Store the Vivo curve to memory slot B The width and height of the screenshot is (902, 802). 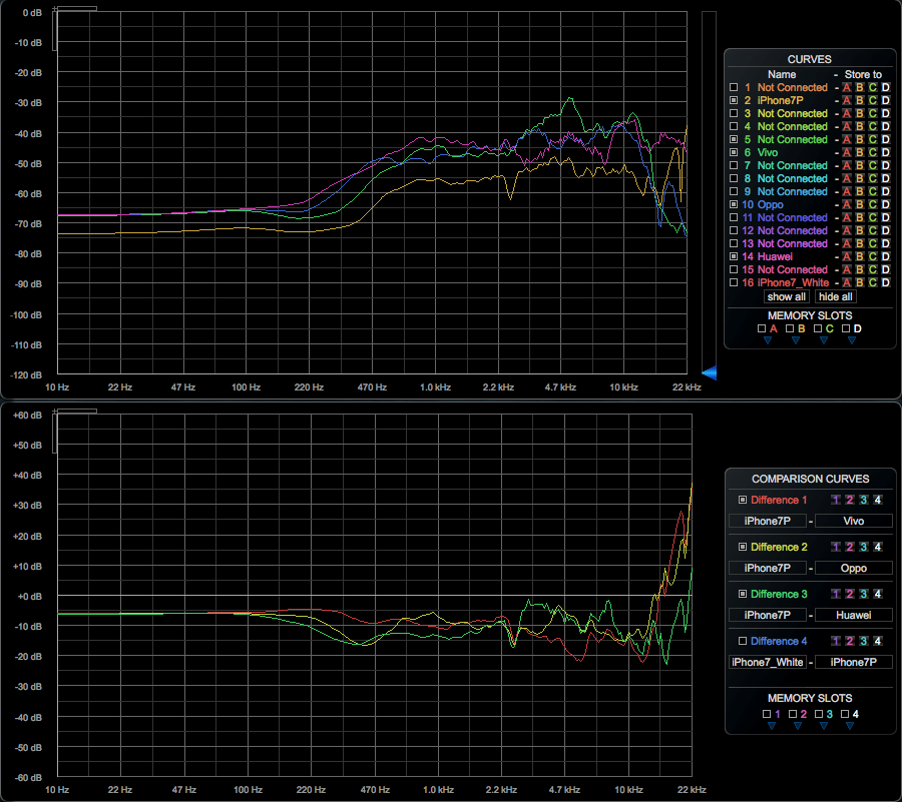(x=858, y=152)
